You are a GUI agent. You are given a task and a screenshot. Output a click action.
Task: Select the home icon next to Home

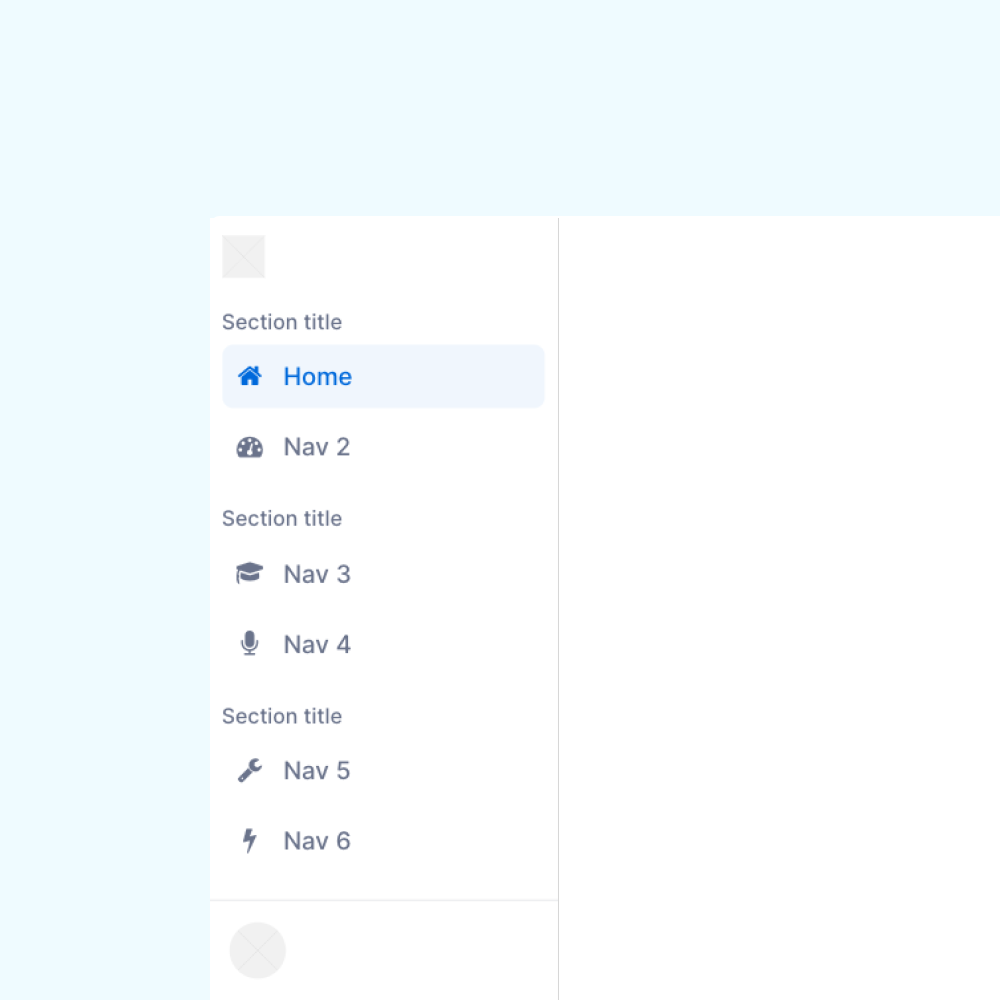pos(250,376)
